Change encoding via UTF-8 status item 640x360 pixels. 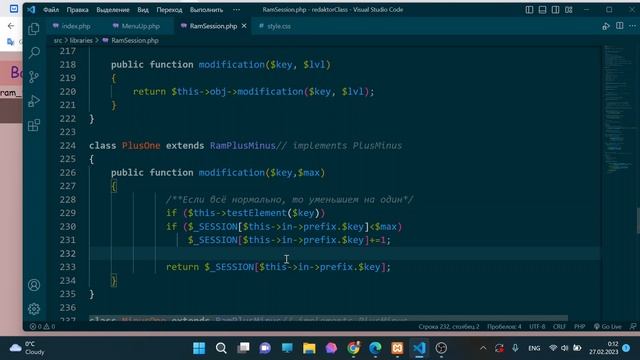[537, 327]
